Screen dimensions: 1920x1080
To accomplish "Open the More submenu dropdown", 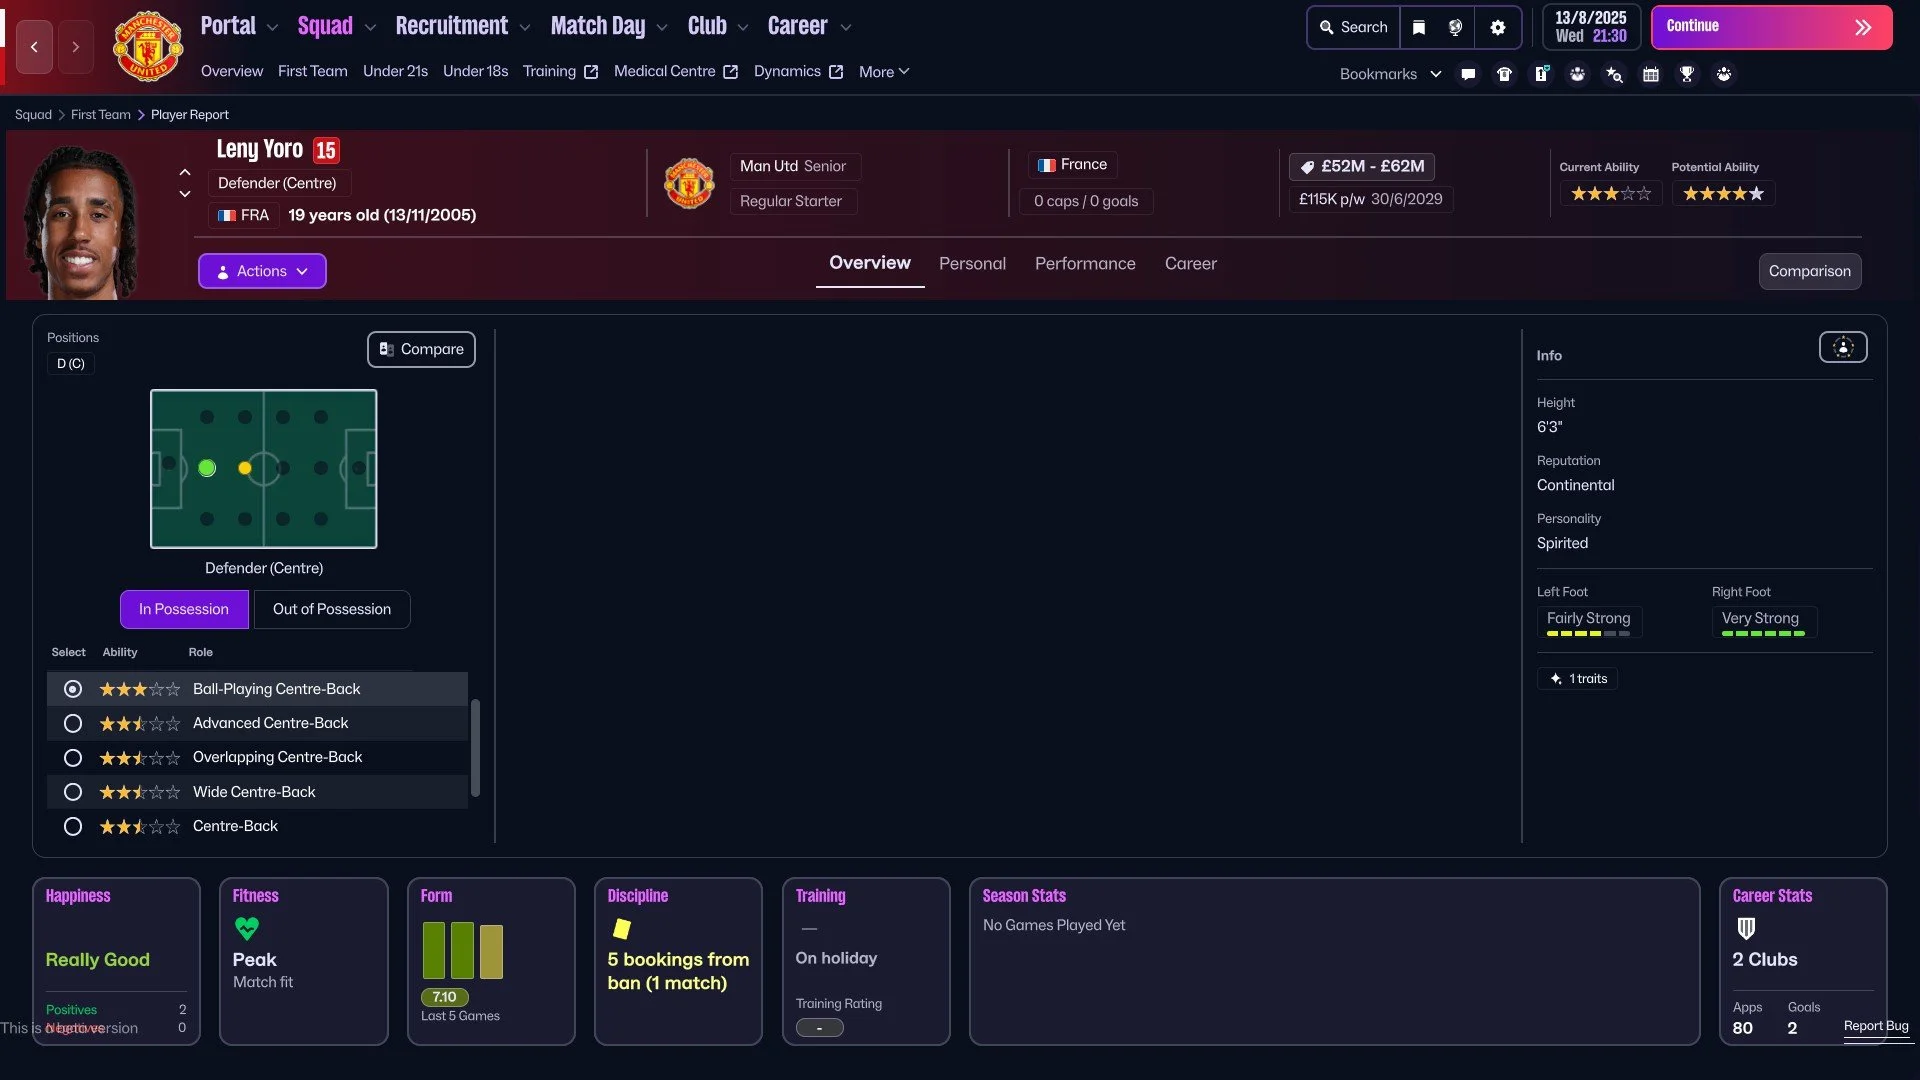I will [884, 72].
